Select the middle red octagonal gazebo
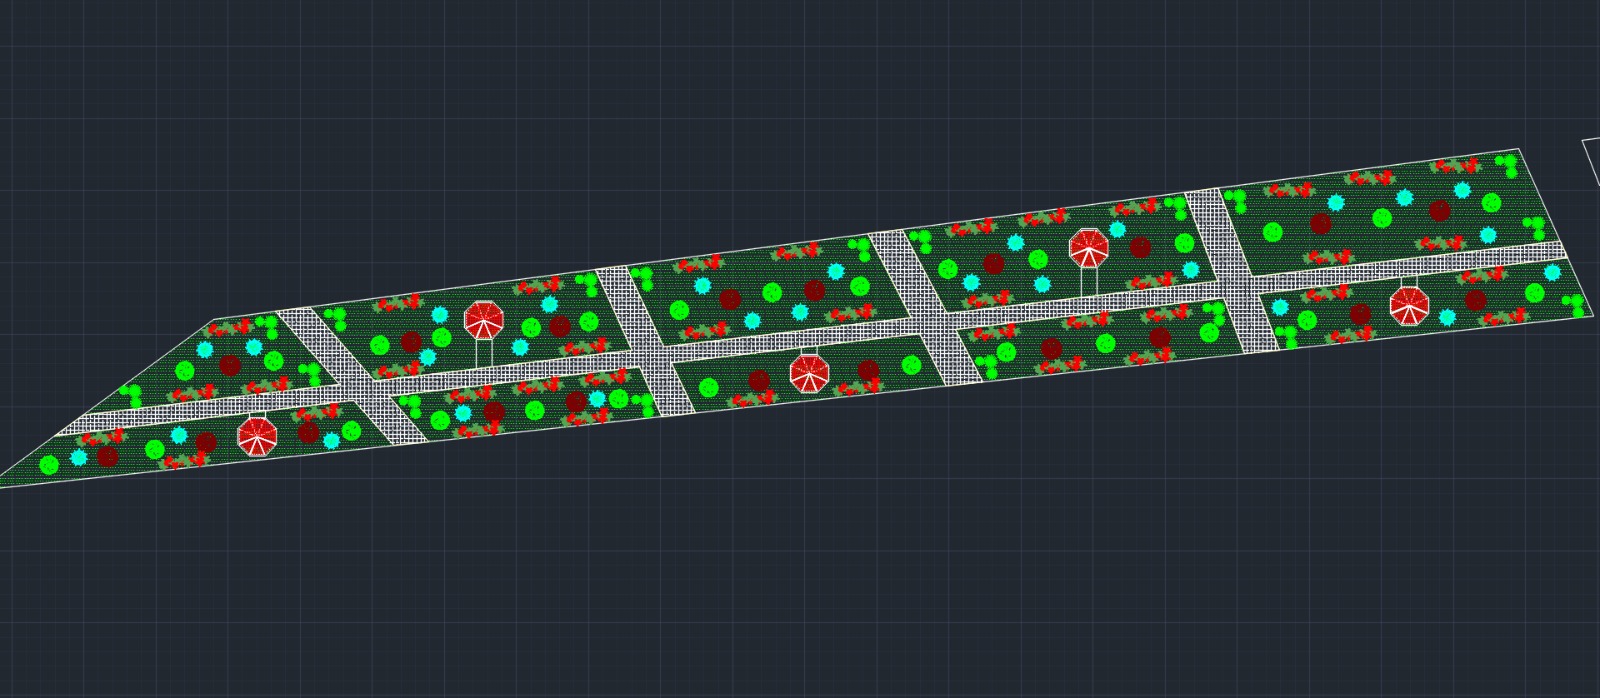The height and width of the screenshot is (698, 1600). (810, 373)
